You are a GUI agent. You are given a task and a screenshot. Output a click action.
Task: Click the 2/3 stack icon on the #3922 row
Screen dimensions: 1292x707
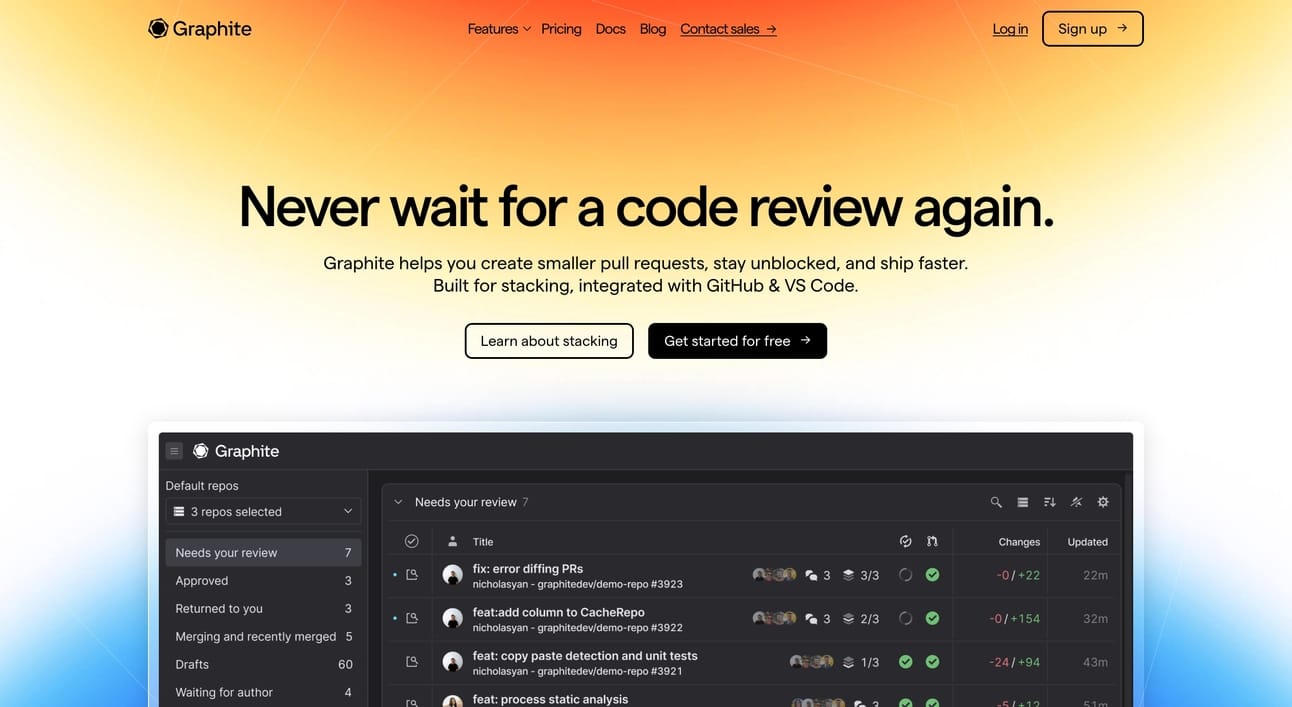[848, 618]
